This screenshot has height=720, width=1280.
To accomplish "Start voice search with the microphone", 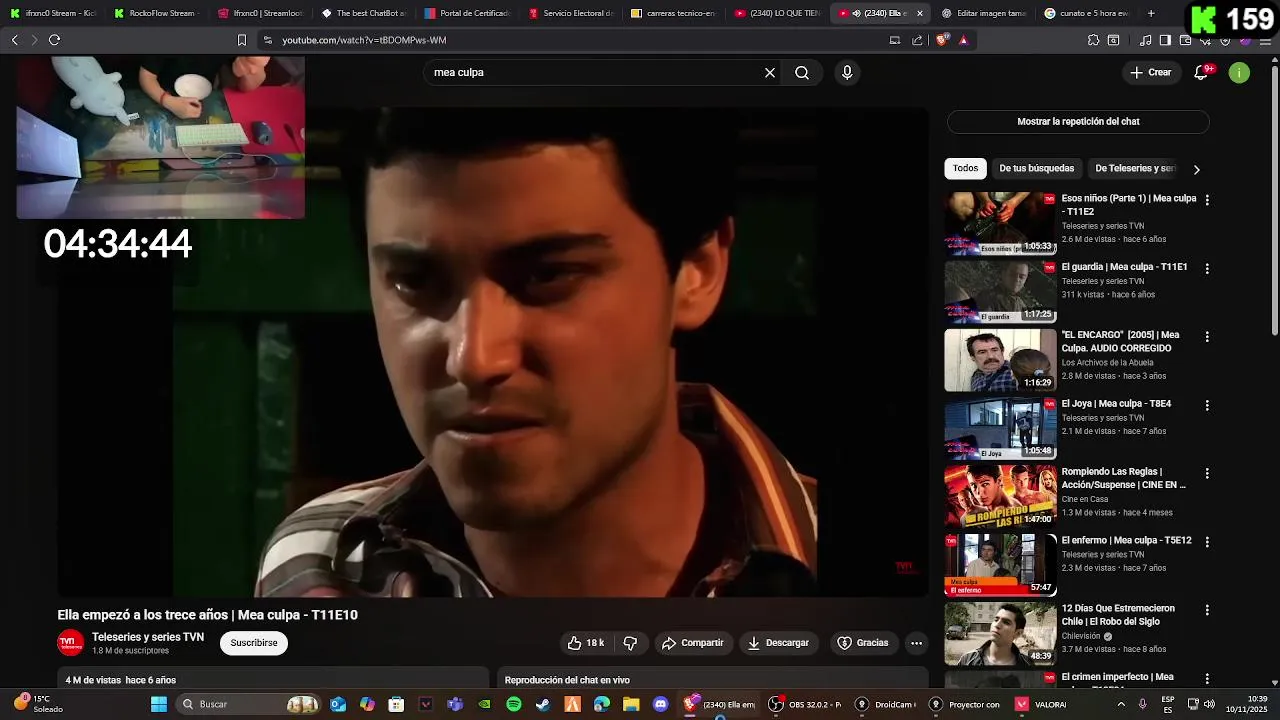I will click(x=847, y=73).
